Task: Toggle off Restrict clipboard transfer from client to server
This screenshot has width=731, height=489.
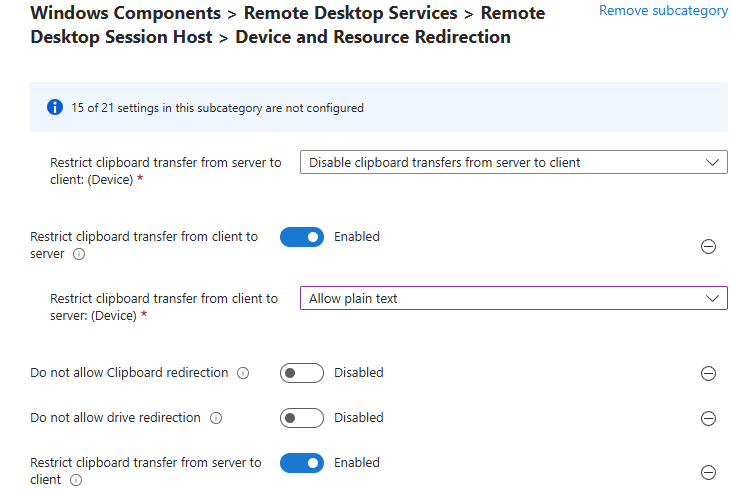Action: point(302,237)
